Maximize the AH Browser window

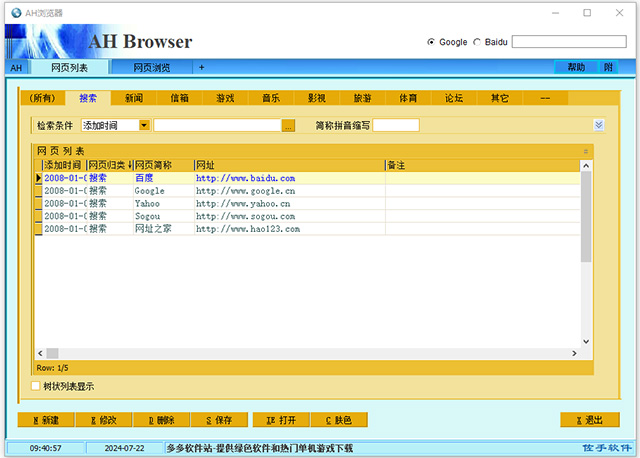[587, 13]
